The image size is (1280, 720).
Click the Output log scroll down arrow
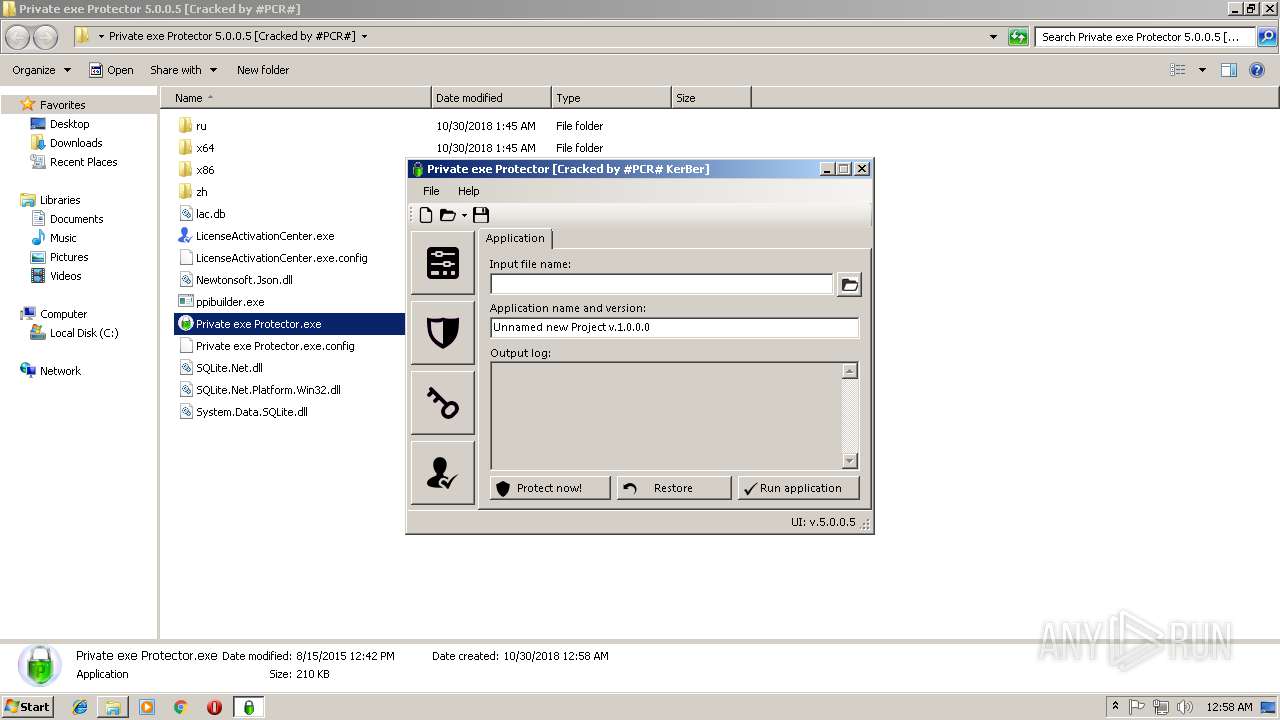850,461
